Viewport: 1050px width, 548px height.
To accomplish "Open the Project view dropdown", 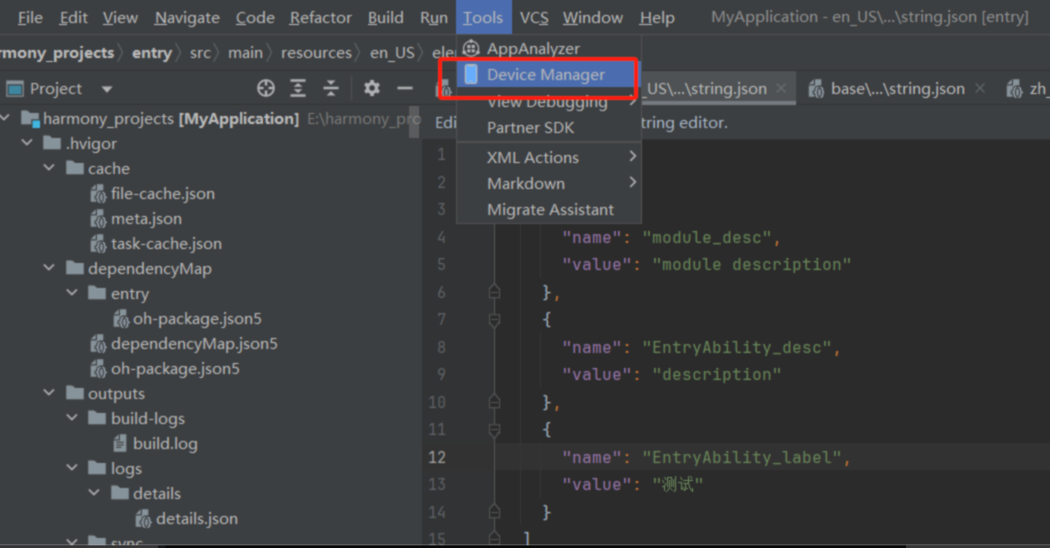I will (106, 88).
